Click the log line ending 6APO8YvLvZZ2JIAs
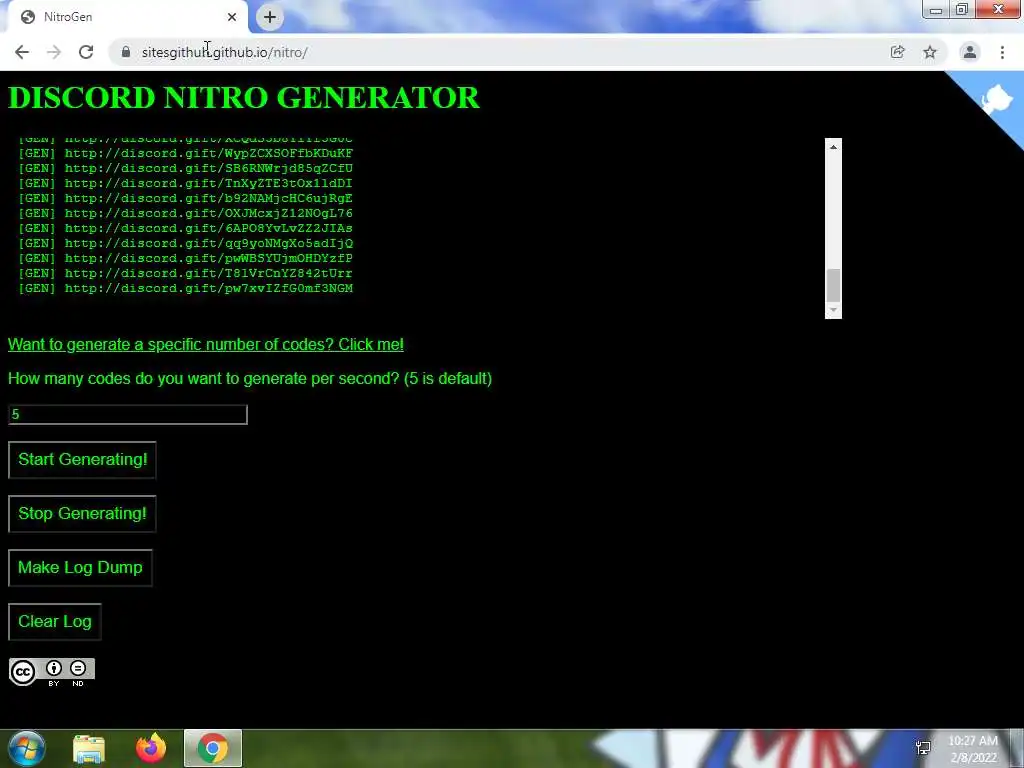The width and height of the screenshot is (1024, 768). tap(186, 229)
